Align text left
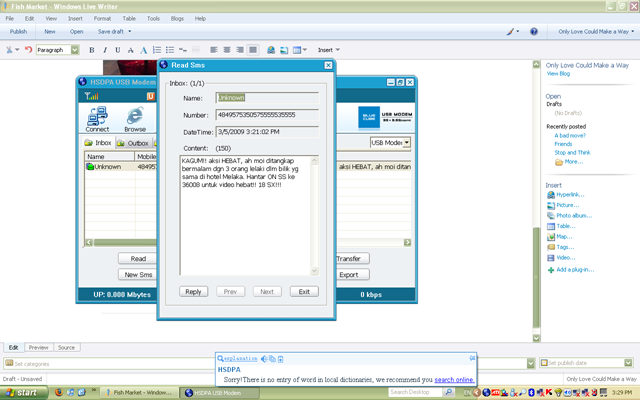640x400 pixels. (213, 50)
